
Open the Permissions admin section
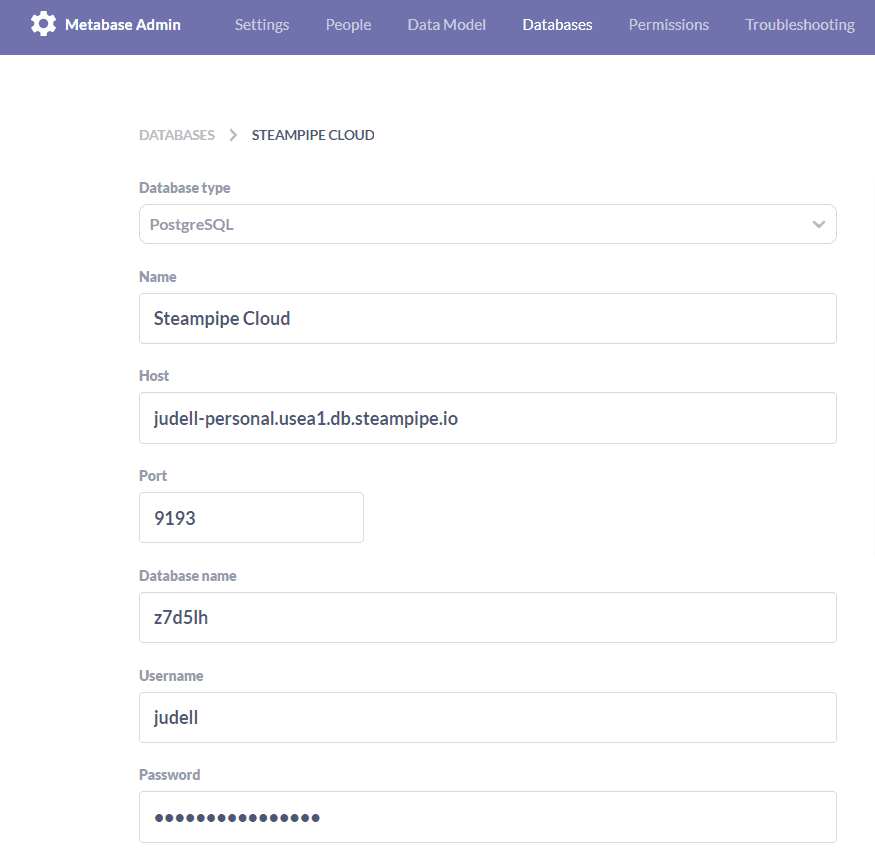(669, 25)
